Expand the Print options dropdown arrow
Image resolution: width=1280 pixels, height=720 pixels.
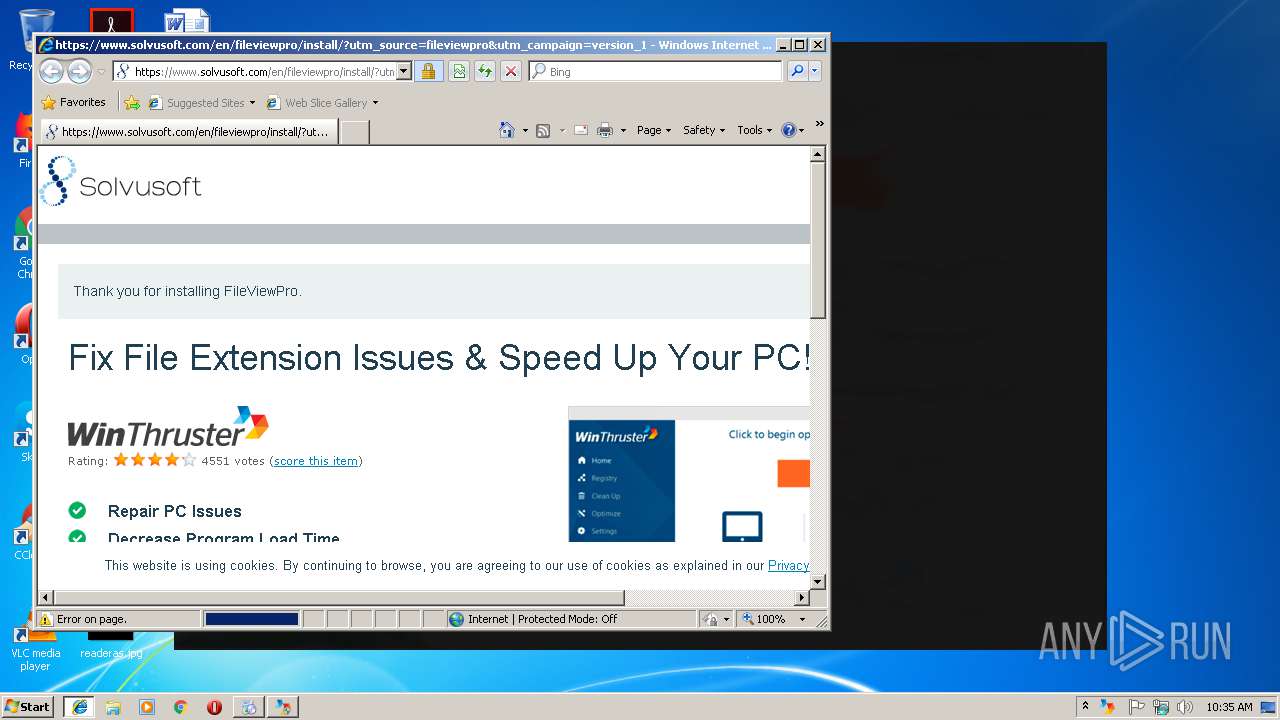623,130
